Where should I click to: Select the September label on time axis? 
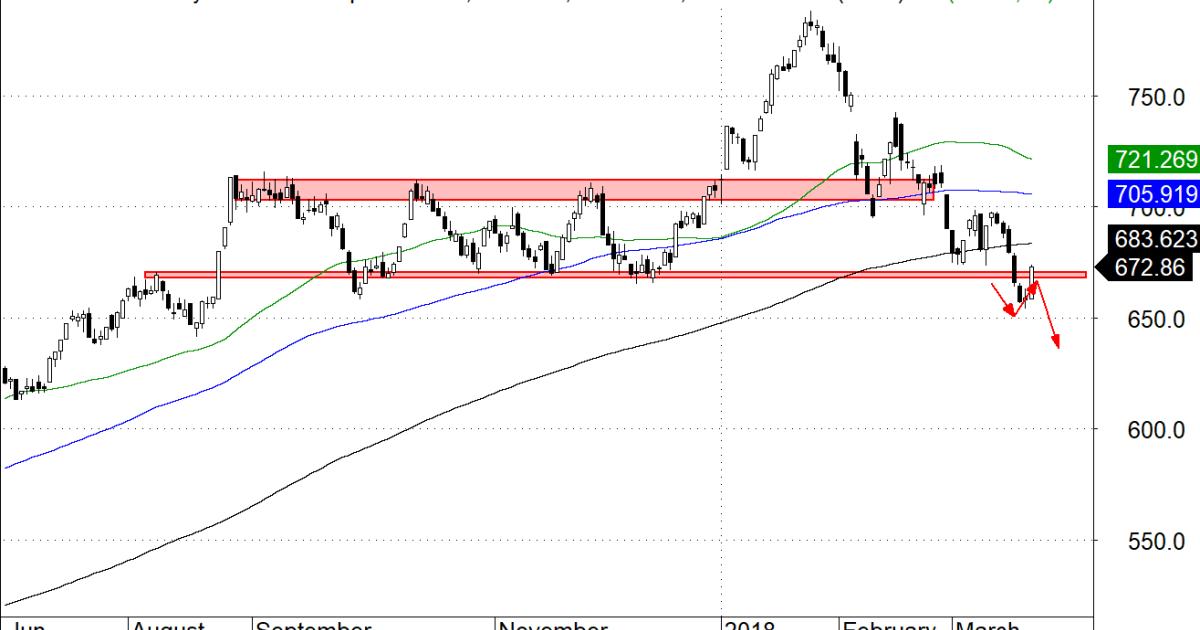click(312, 624)
